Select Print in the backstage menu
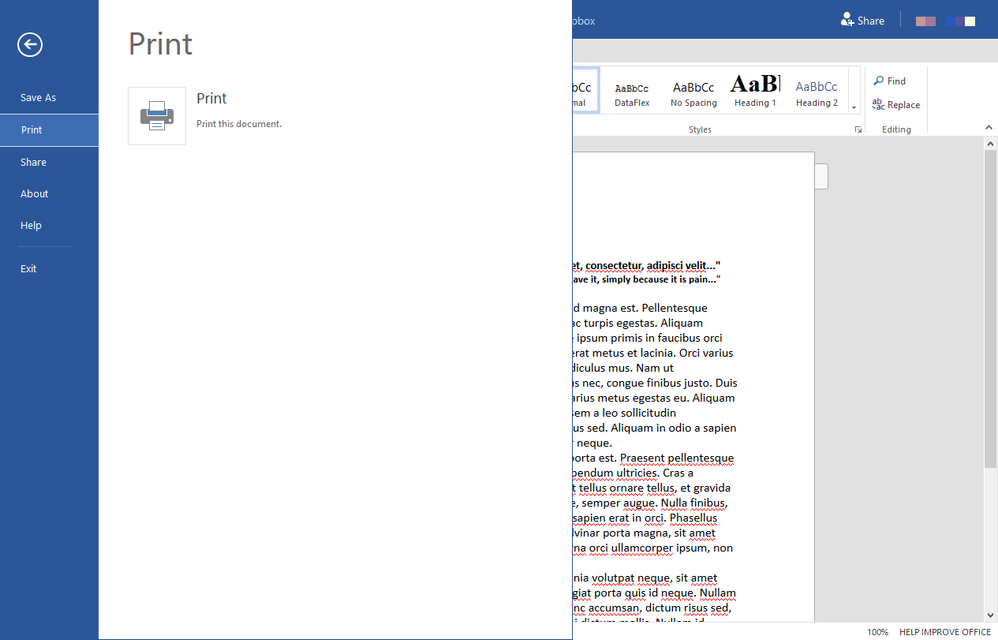The height and width of the screenshot is (640, 998). coord(32,130)
